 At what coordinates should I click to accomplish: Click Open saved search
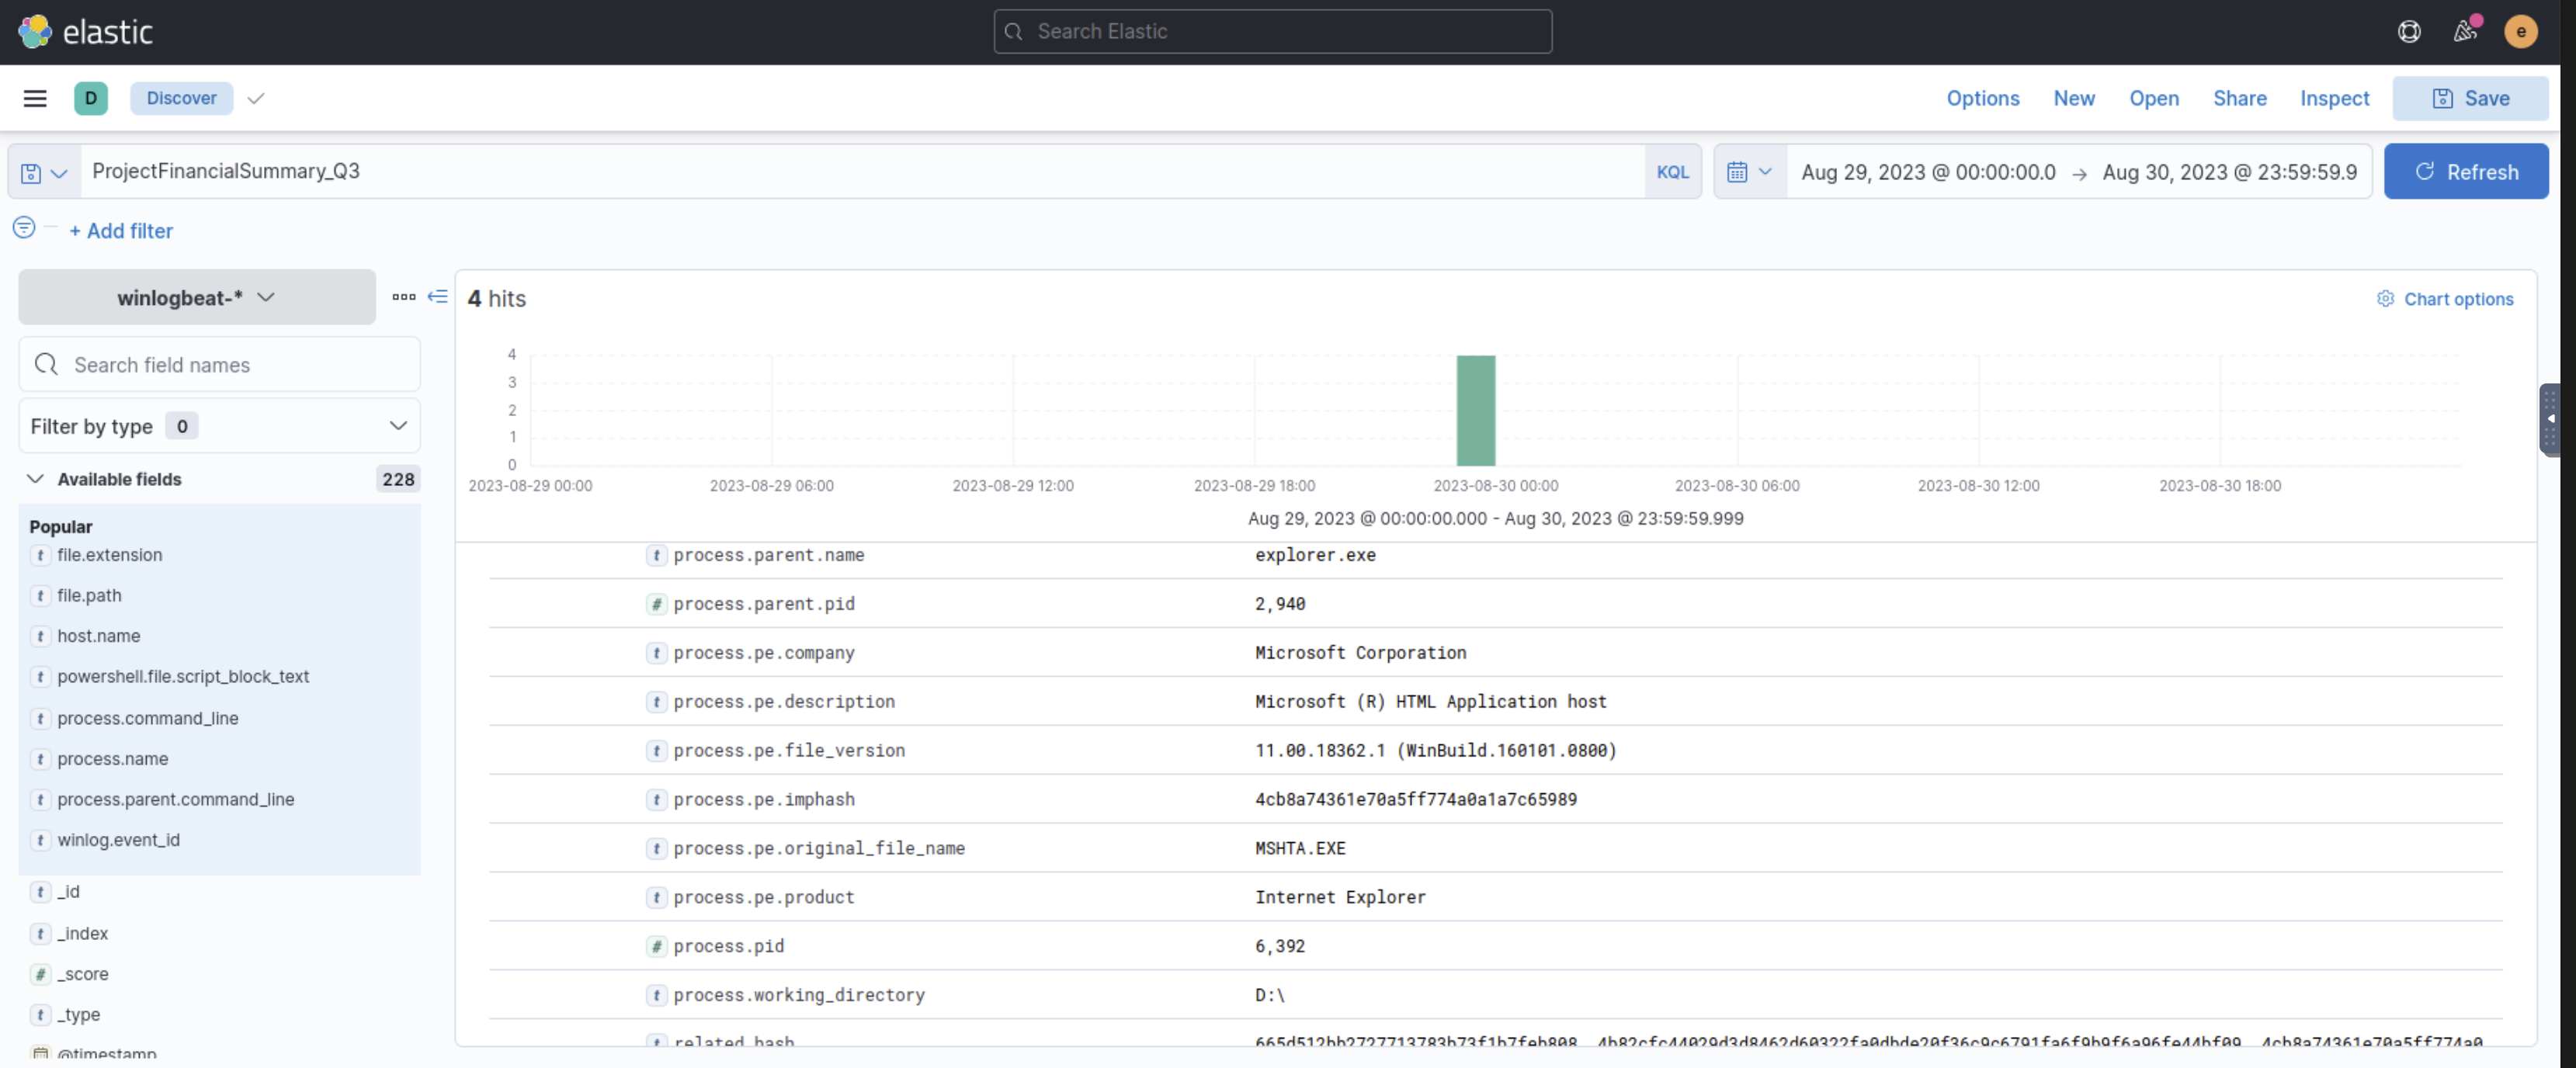point(2153,98)
